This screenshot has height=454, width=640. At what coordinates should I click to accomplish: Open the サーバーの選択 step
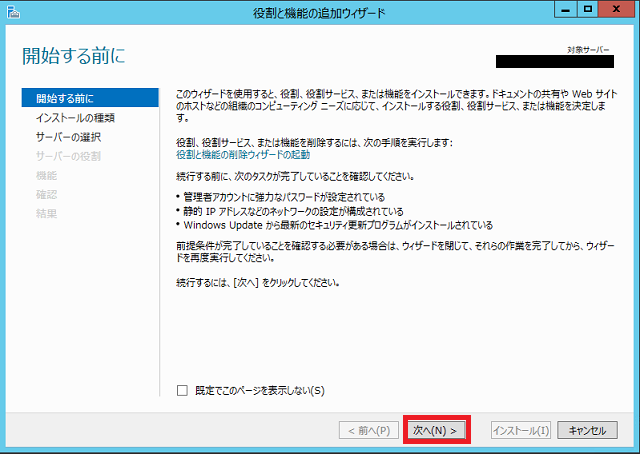click(x=68, y=137)
